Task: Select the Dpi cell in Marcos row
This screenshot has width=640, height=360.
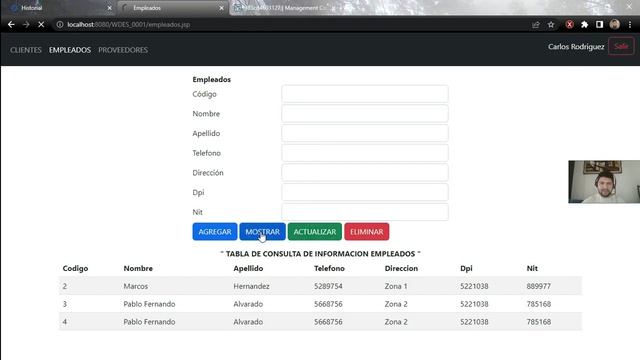Action: point(474,286)
